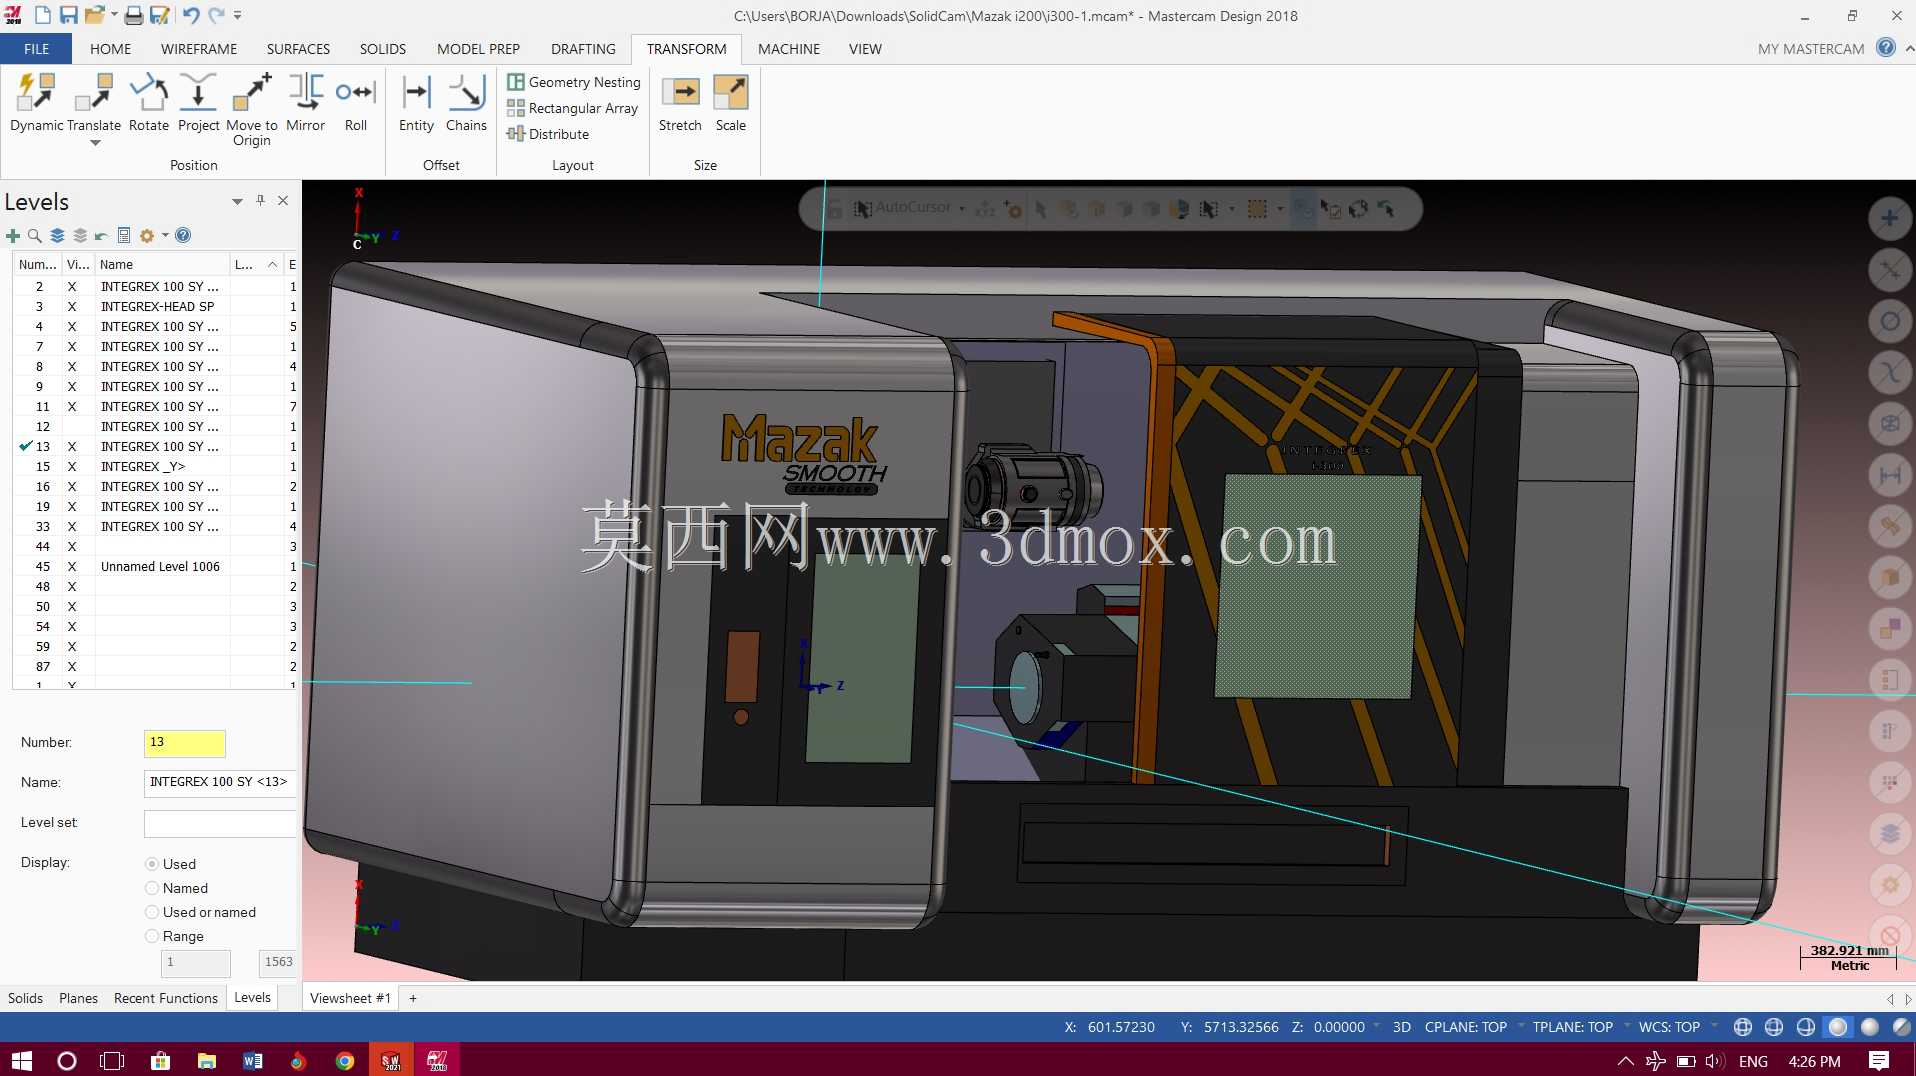
Task: Toggle visibility of level 3 INTEGREX-HEAD SP
Action: [x=72, y=307]
